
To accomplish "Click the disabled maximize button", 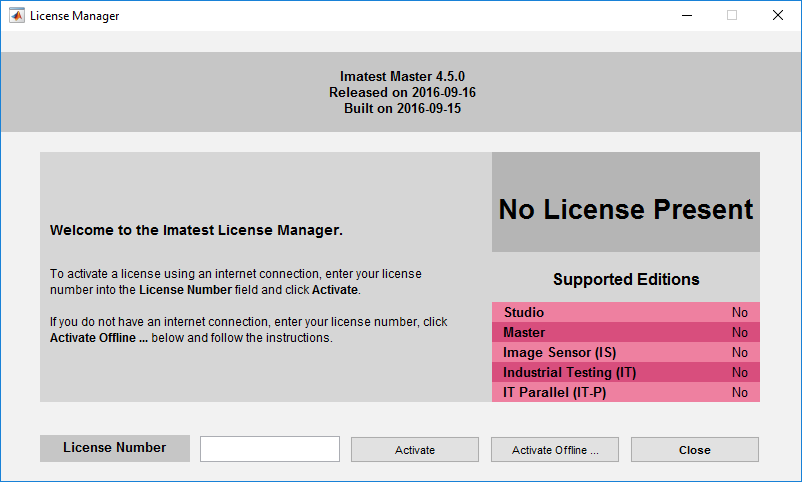I will 732,15.
